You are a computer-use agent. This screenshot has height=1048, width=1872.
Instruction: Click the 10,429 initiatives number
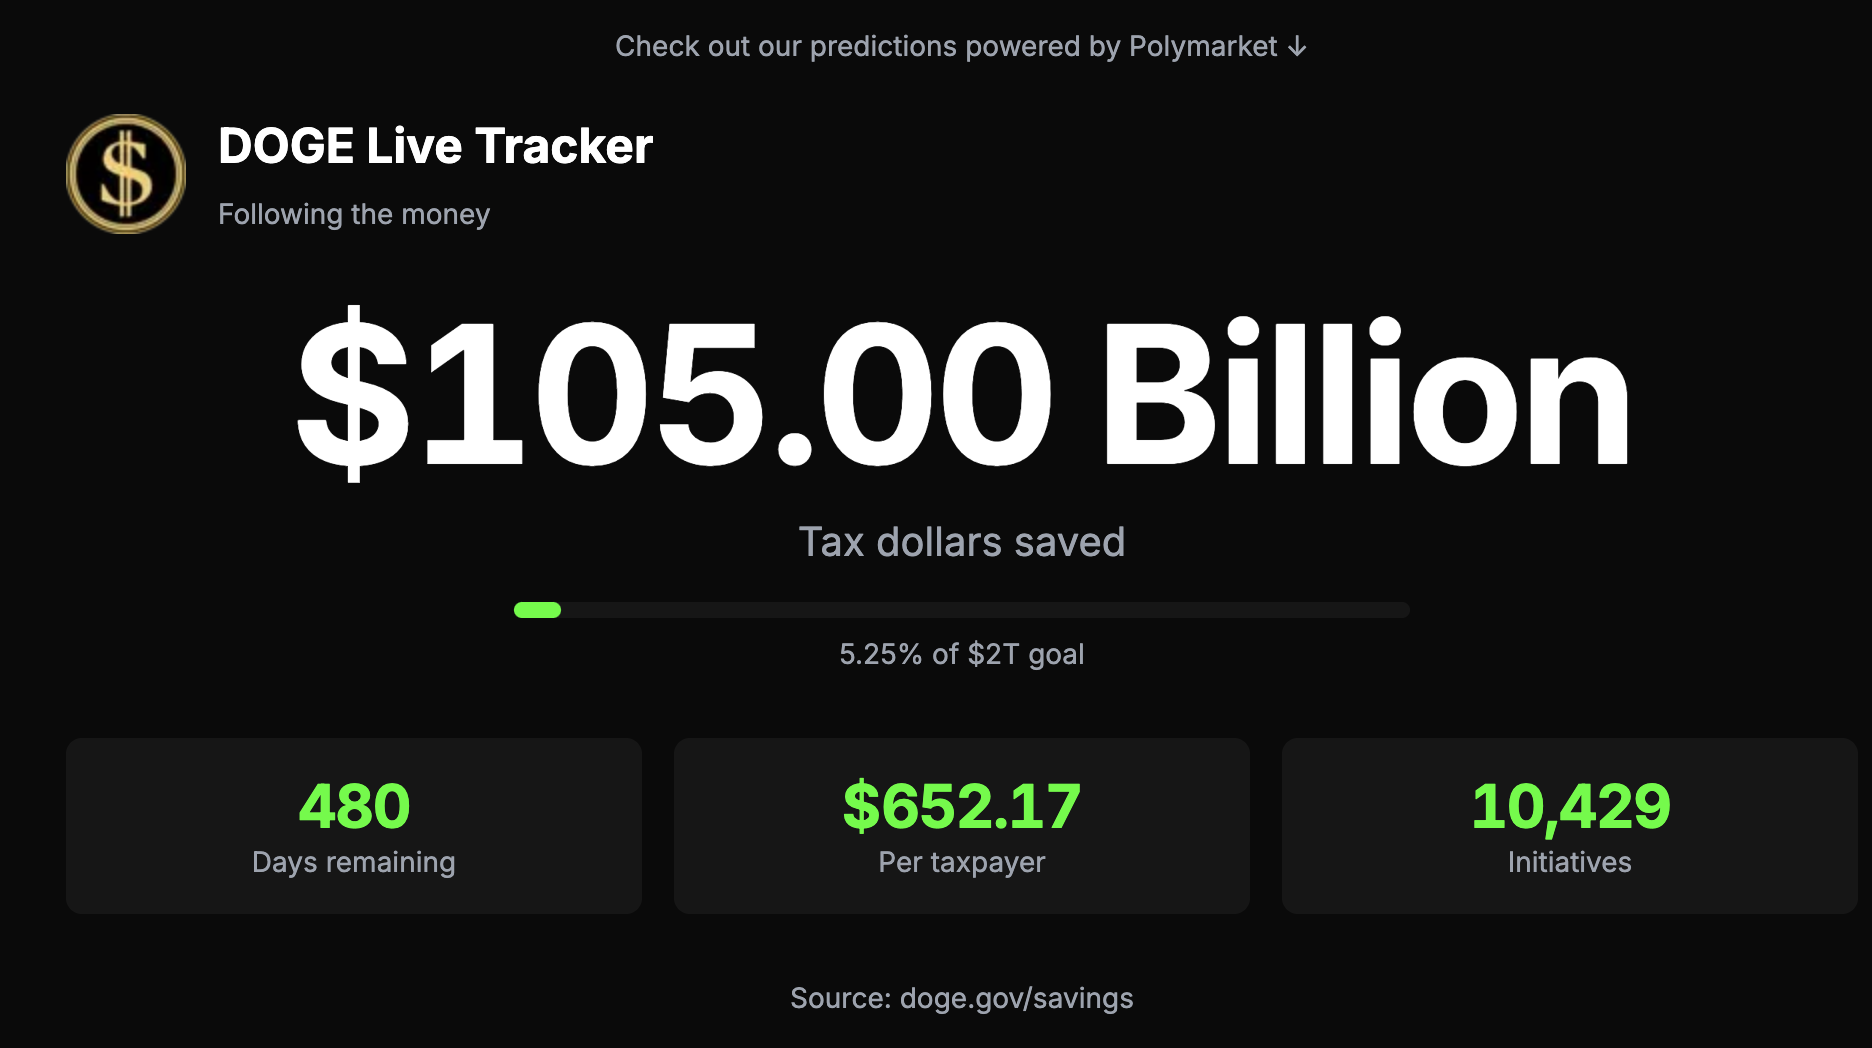coord(1570,806)
